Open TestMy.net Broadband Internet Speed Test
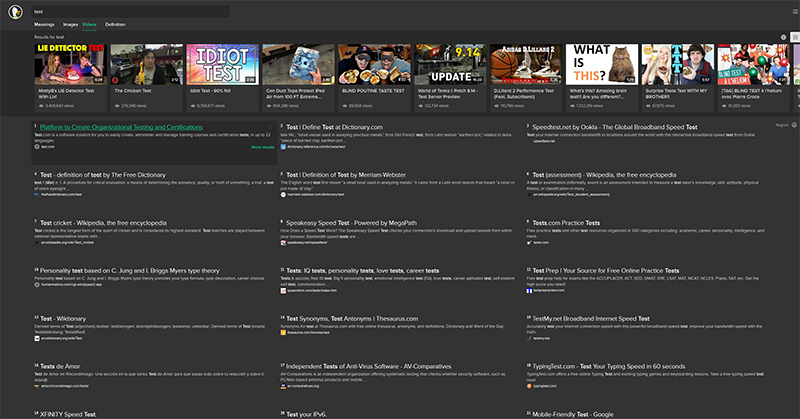The height and width of the screenshot is (419, 800). (x=591, y=318)
